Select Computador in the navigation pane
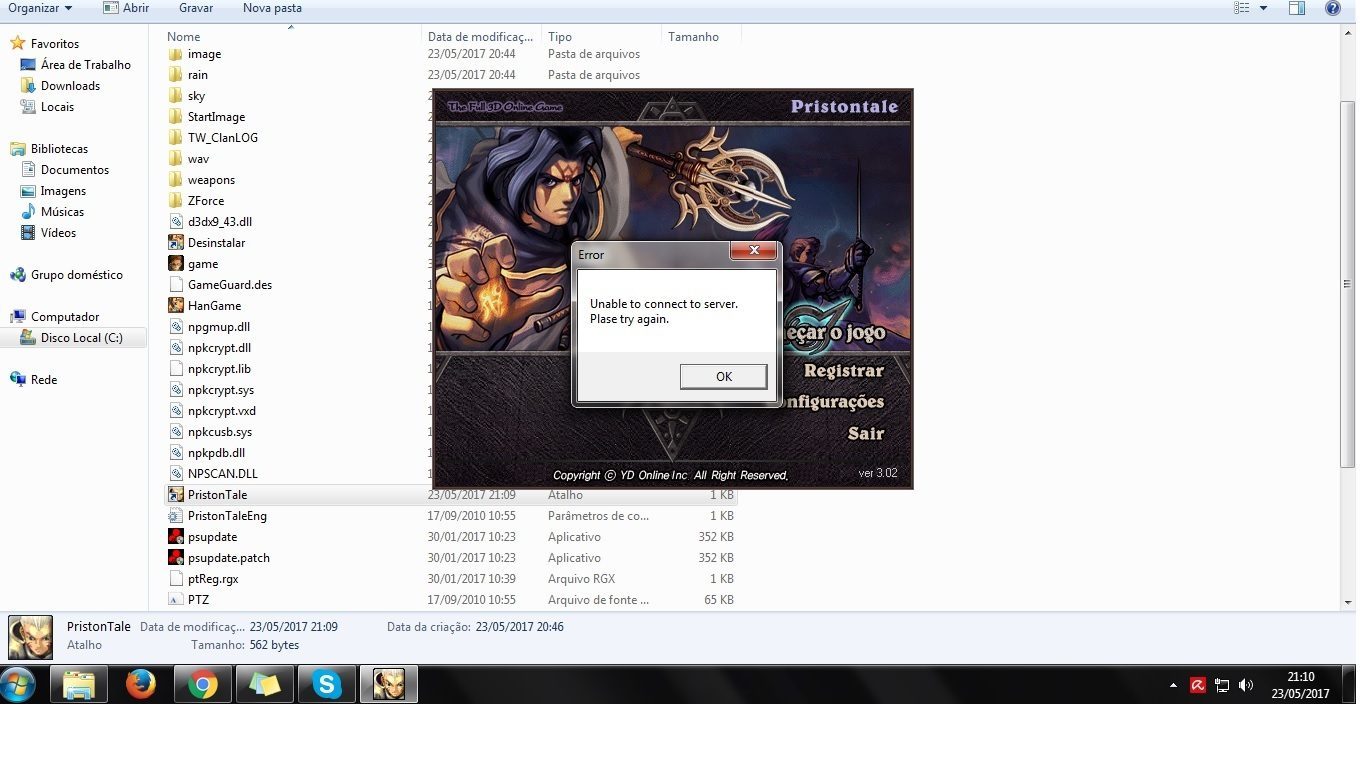 tap(65, 317)
